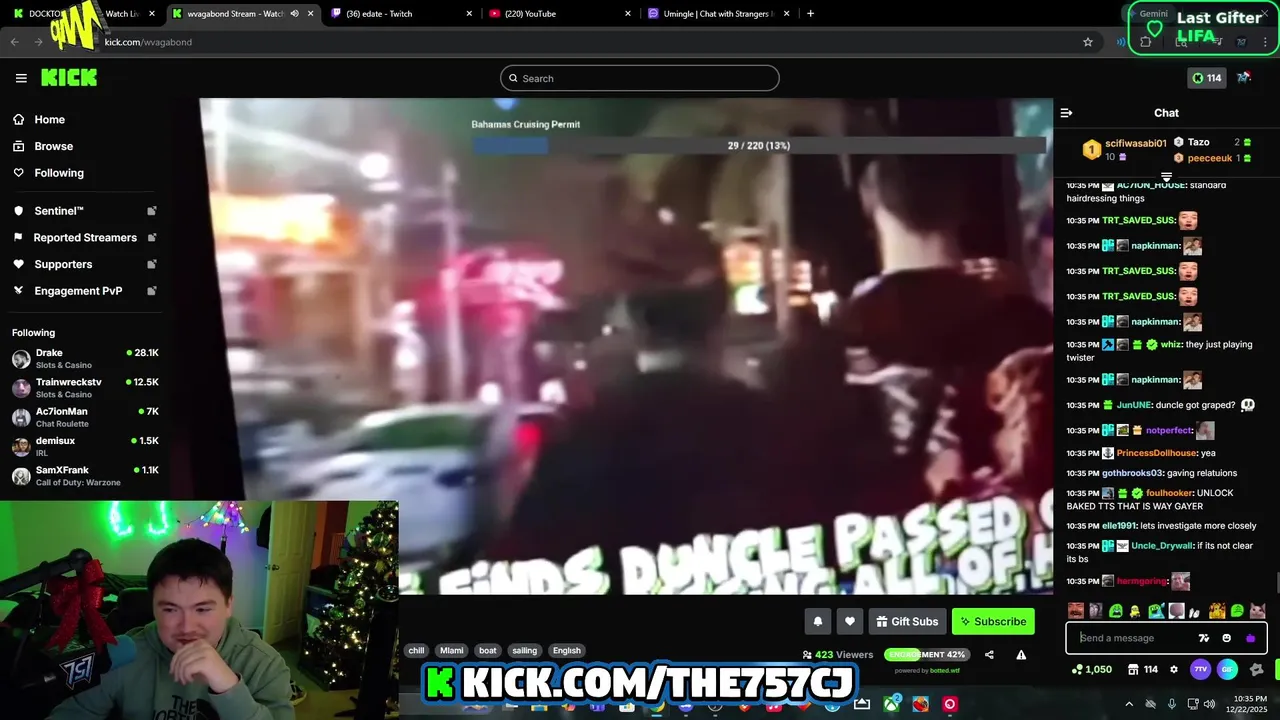Click Tazo in the top gifters
The height and width of the screenshot is (720, 1280).
pyautogui.click(x=1198, y=142)
